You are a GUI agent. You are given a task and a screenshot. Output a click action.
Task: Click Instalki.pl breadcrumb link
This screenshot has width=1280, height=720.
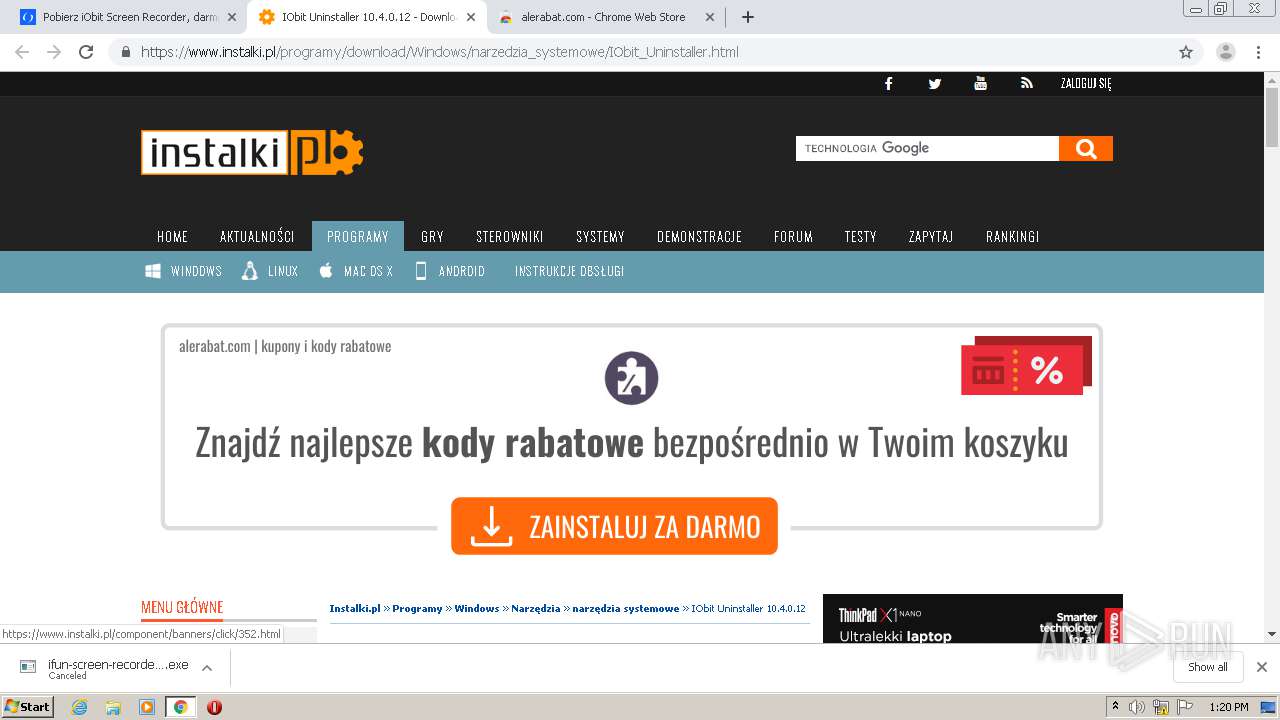(355, 608)
